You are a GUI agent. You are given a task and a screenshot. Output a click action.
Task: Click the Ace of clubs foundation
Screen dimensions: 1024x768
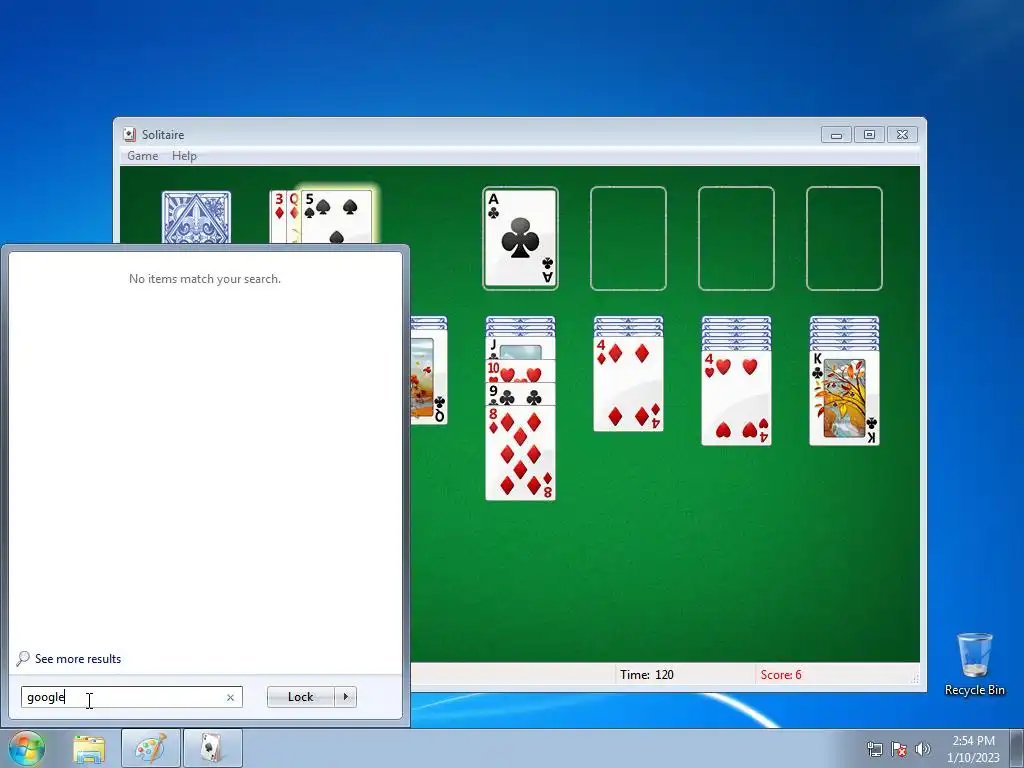(x=520, y=238)
